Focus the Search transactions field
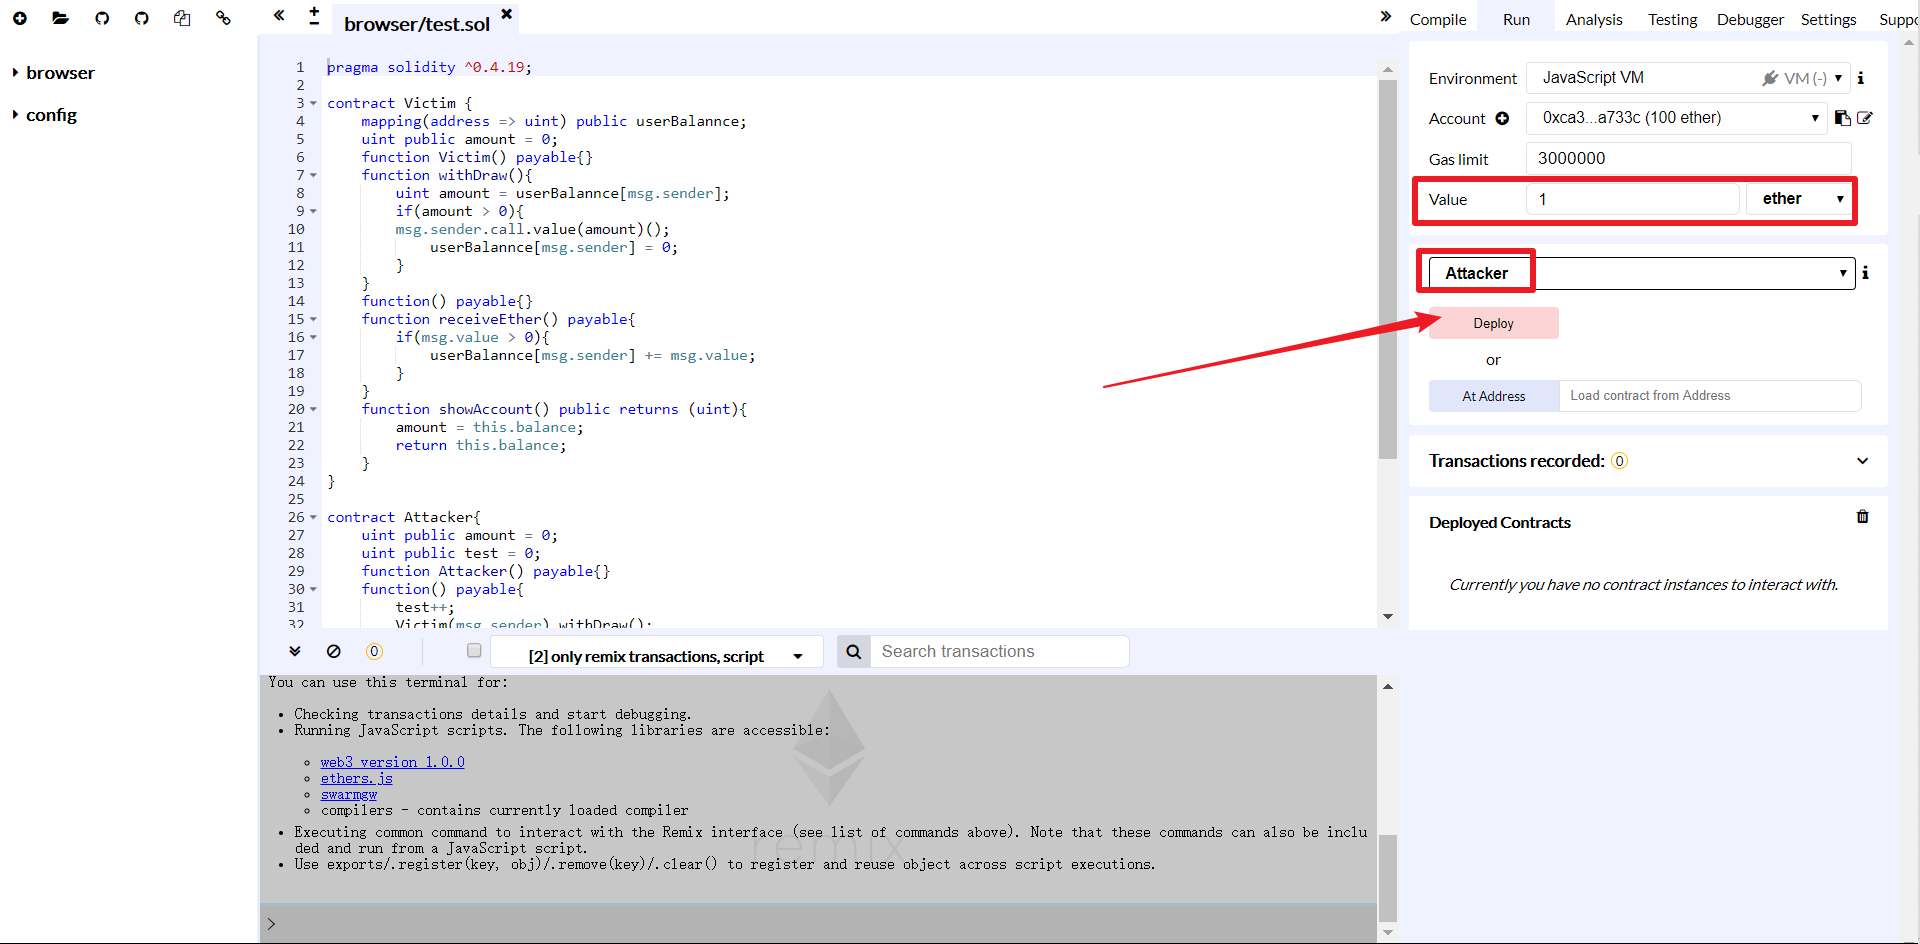The width and height of the screenshot is (1920, 944). 999,652
